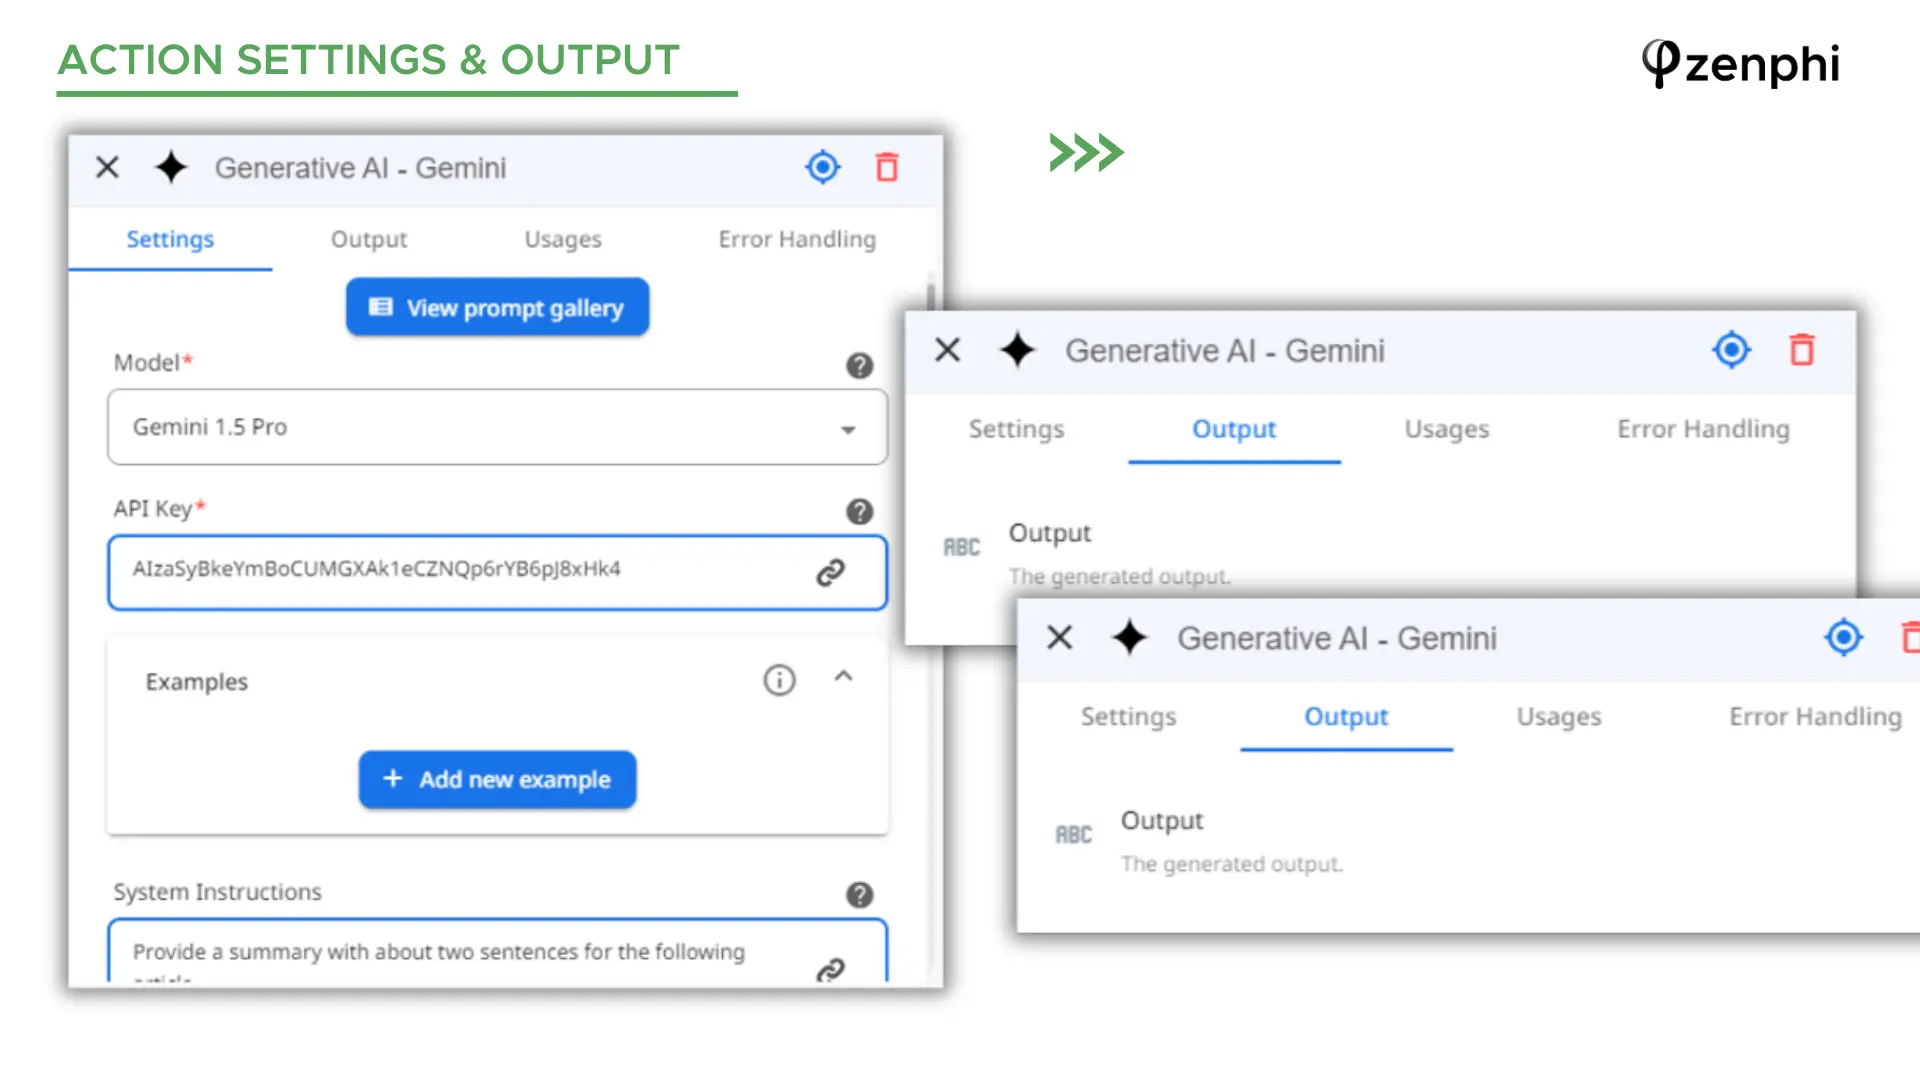Open Error Handling tab in left panel
The width and height of the screenshot is (1920, 1080).
pos(797,239)
